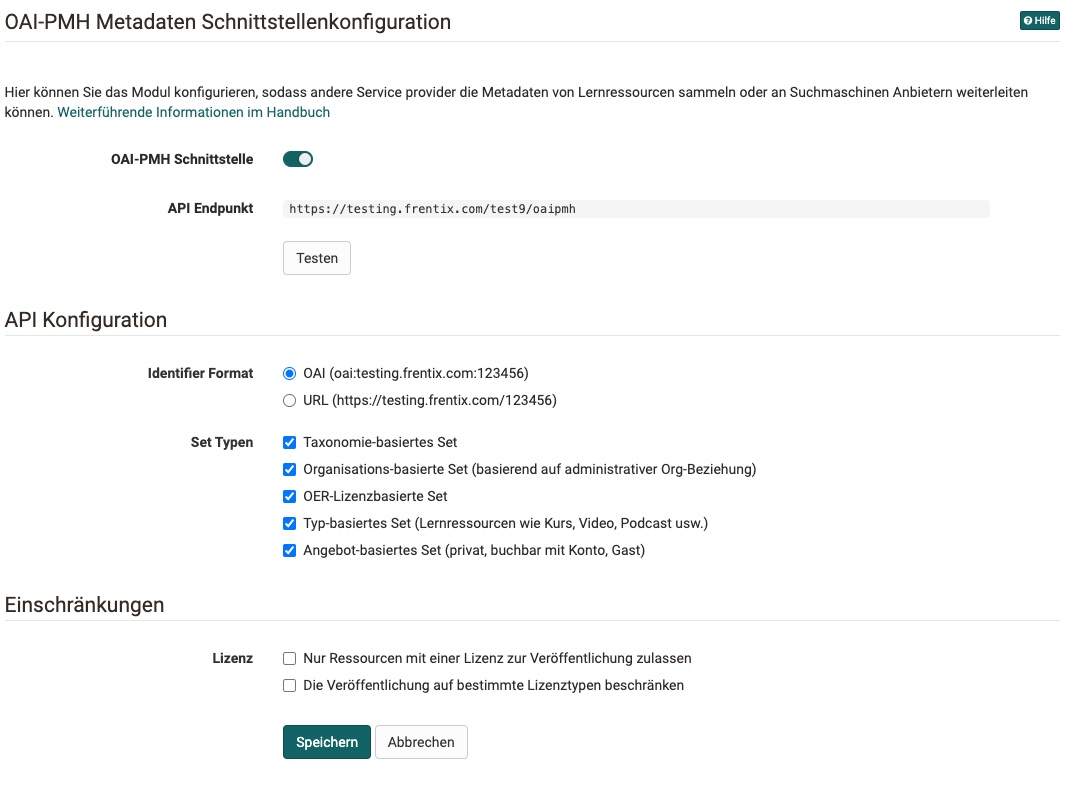1081x785 pixels.
Task: Uncheck Organisations-basierte Set checkbox
Action: (290, 469)
